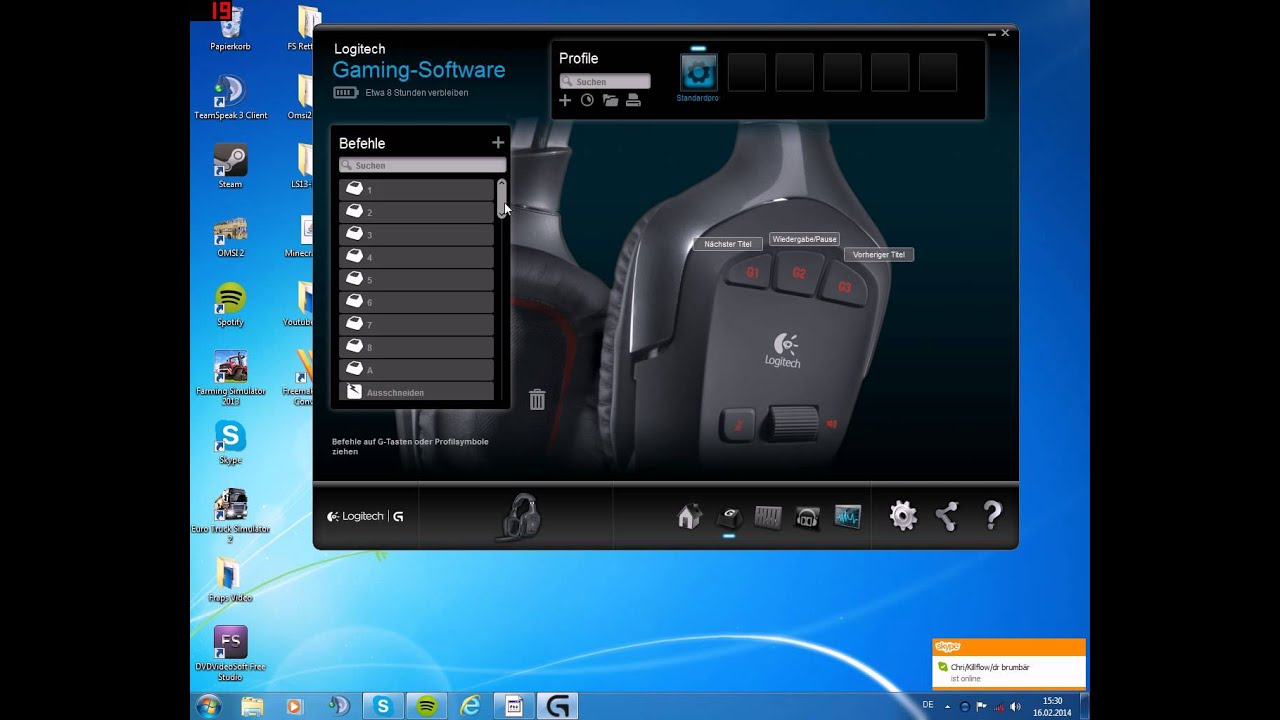This screenshot has width=1280, height=720.
Task: Click the battery status icon
Action: (x=345, y=93)
